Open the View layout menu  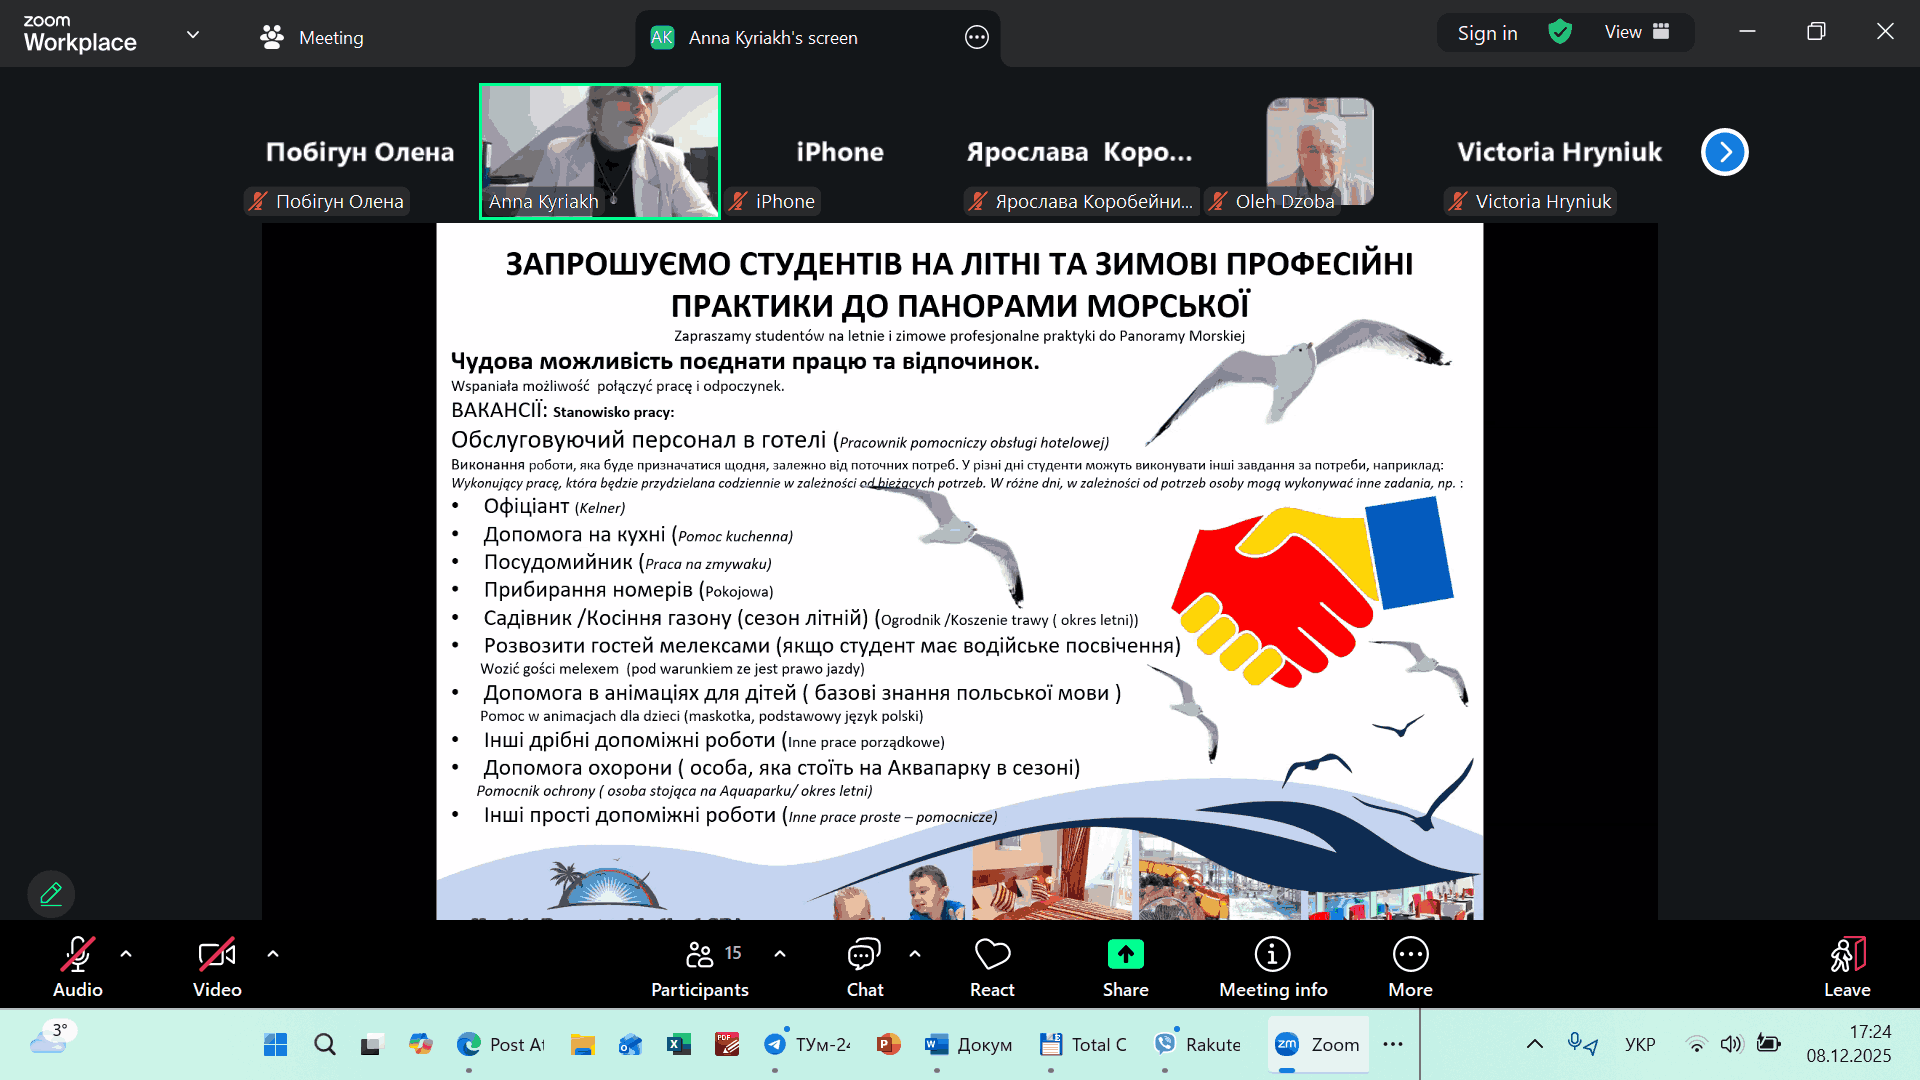point(1636,33)
